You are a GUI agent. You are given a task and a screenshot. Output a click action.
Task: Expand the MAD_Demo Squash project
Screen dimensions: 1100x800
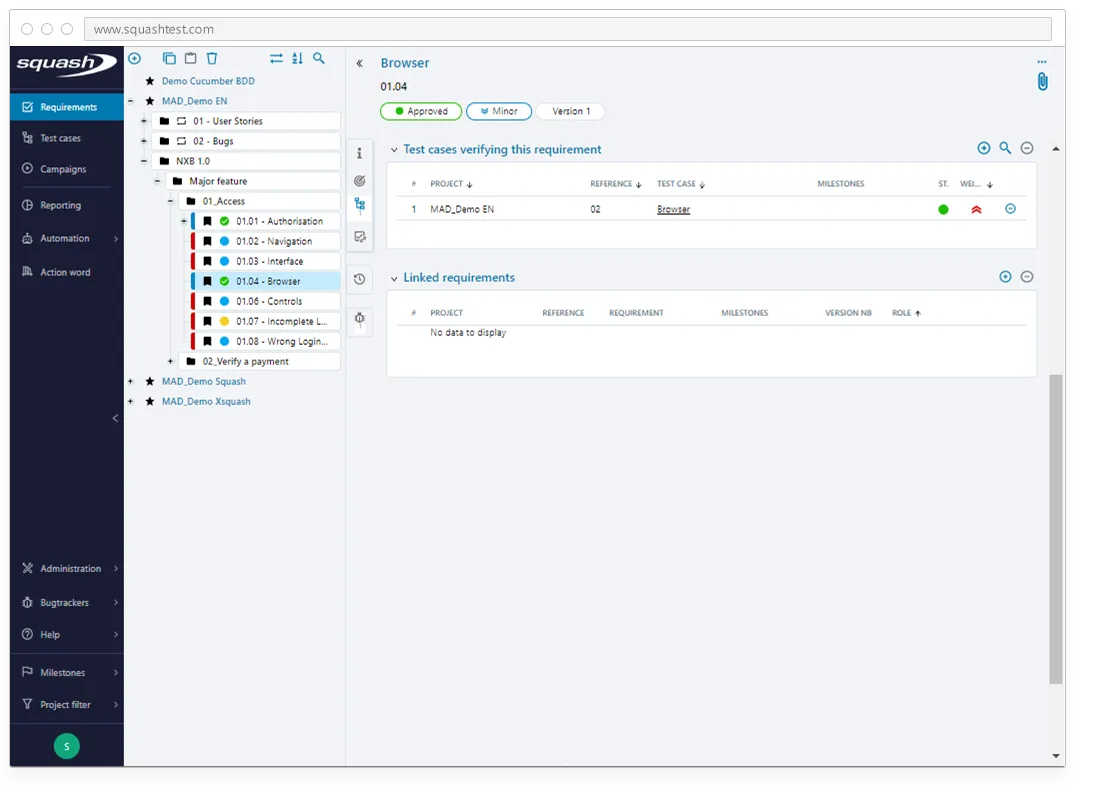tap(130, 381)
